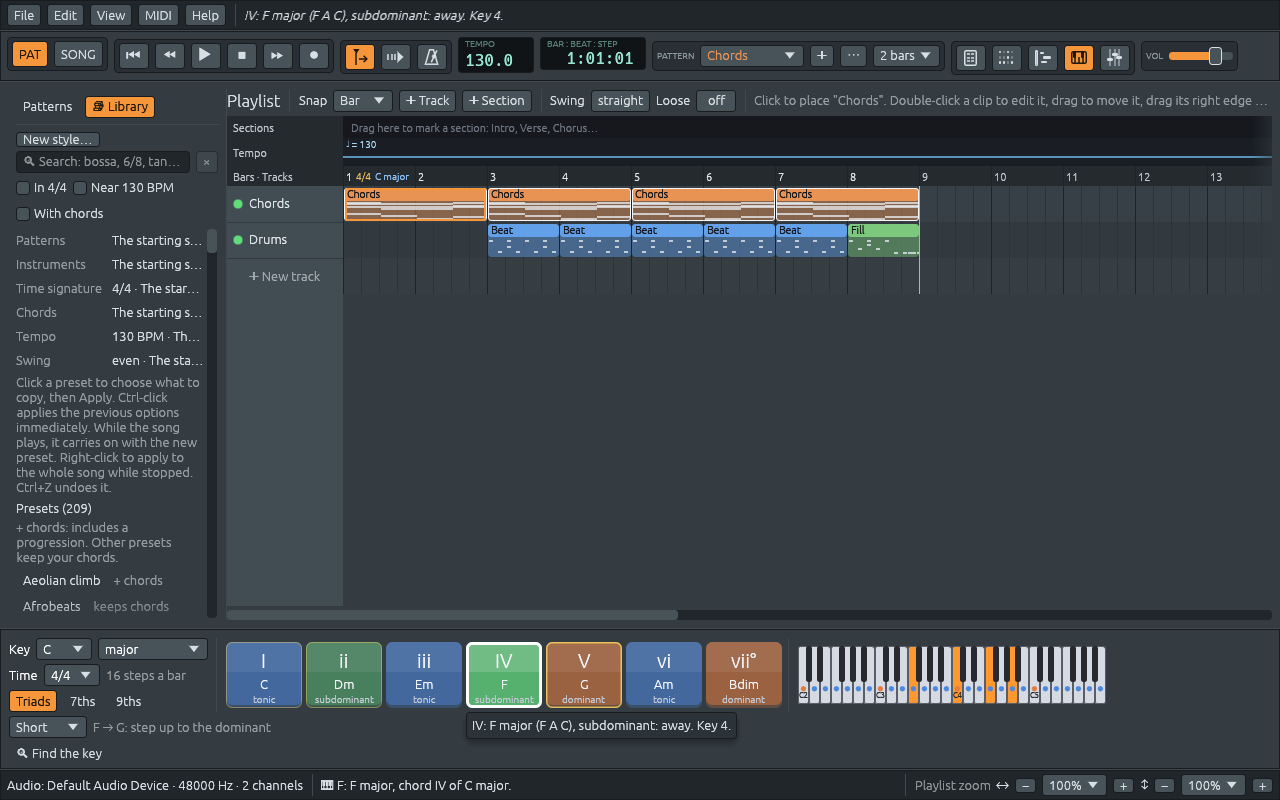Enable the In 4/4 checkbox
Screen dimensions: 1280x800
click(x=41, y=188)
